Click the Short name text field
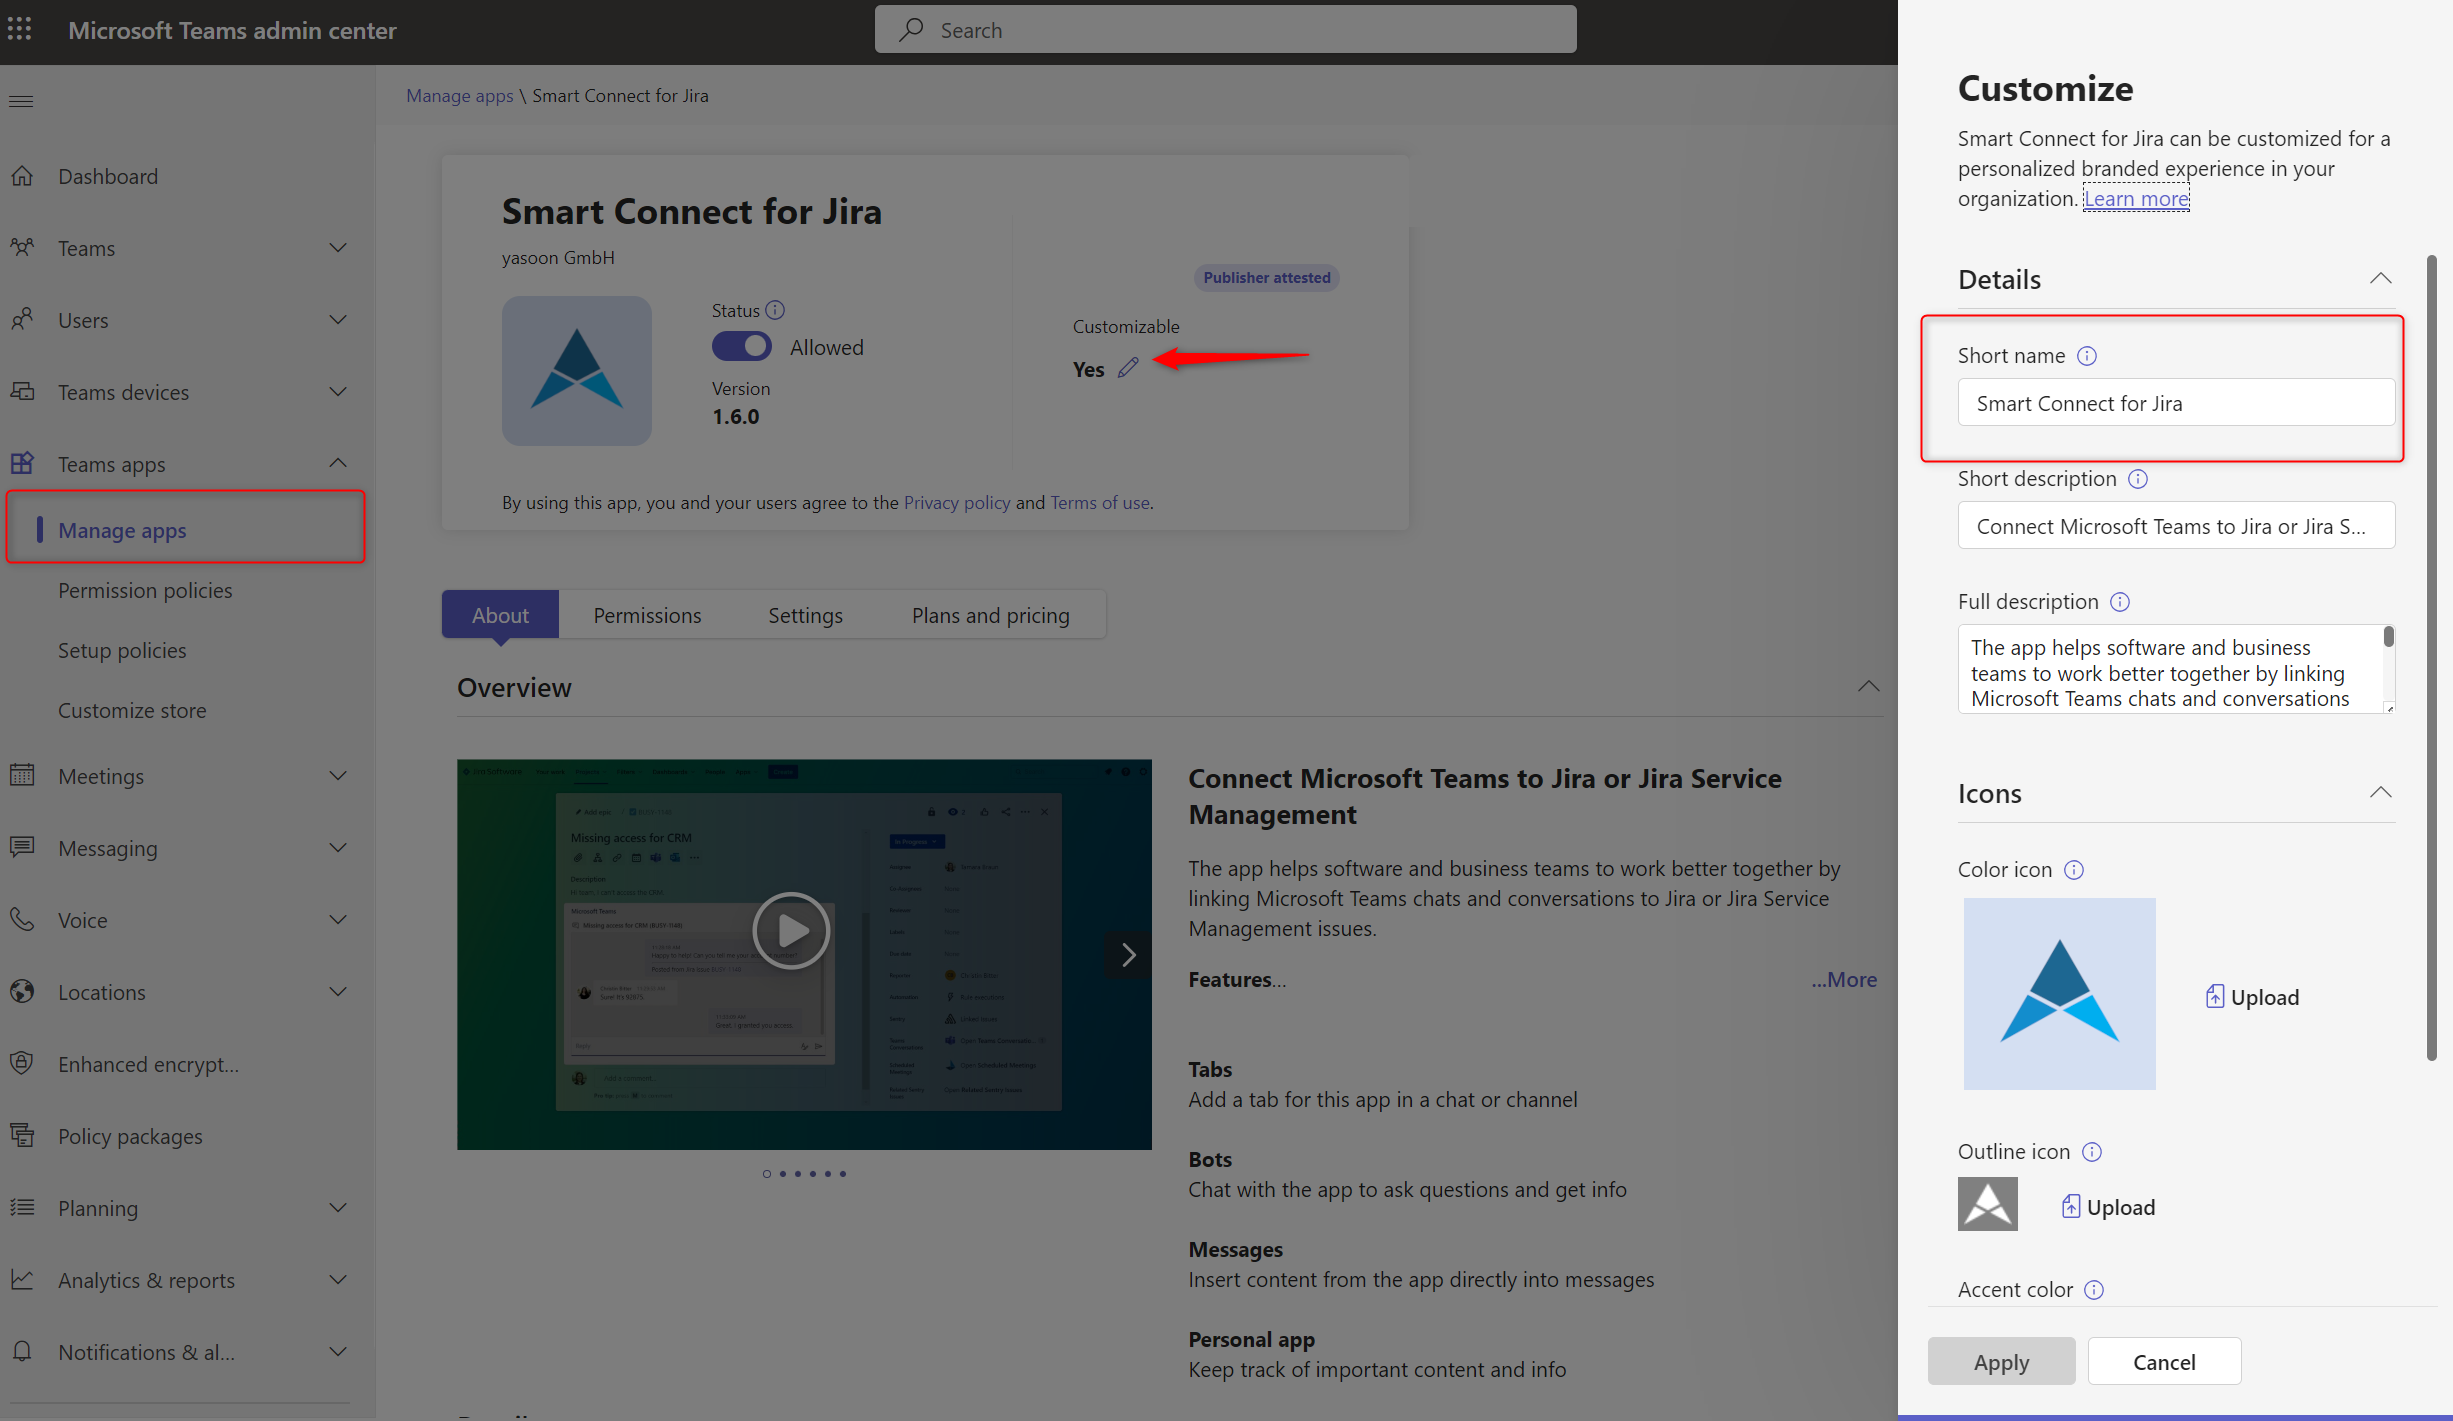Viewport: 2453px width, 1421px height. tap(2176, 403)
